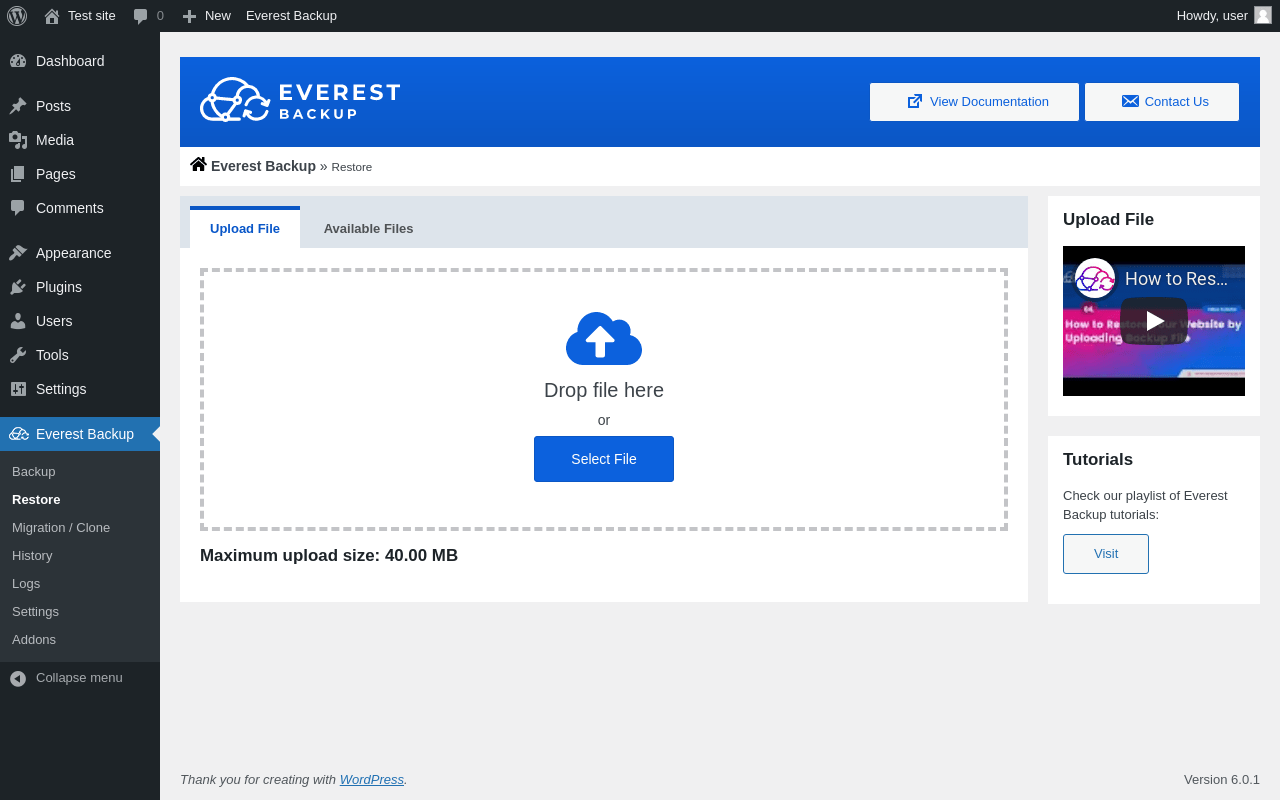Click Everest Backup breadcrumb link

(263, 166)
